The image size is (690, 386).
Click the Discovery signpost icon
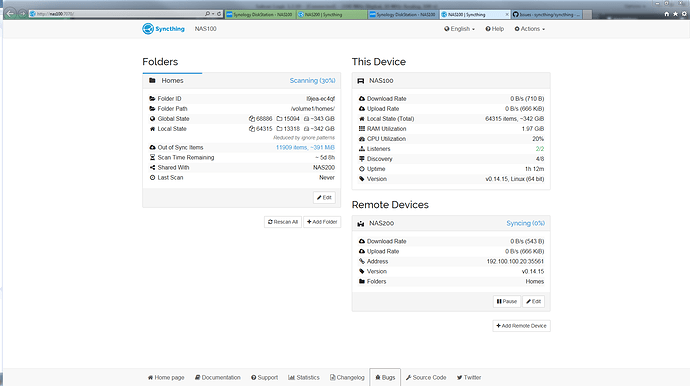tap(362, 159)
